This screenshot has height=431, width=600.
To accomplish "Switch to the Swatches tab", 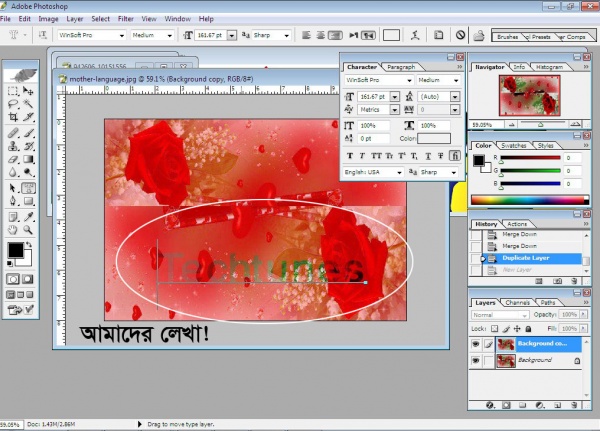I will pos(514,145).
